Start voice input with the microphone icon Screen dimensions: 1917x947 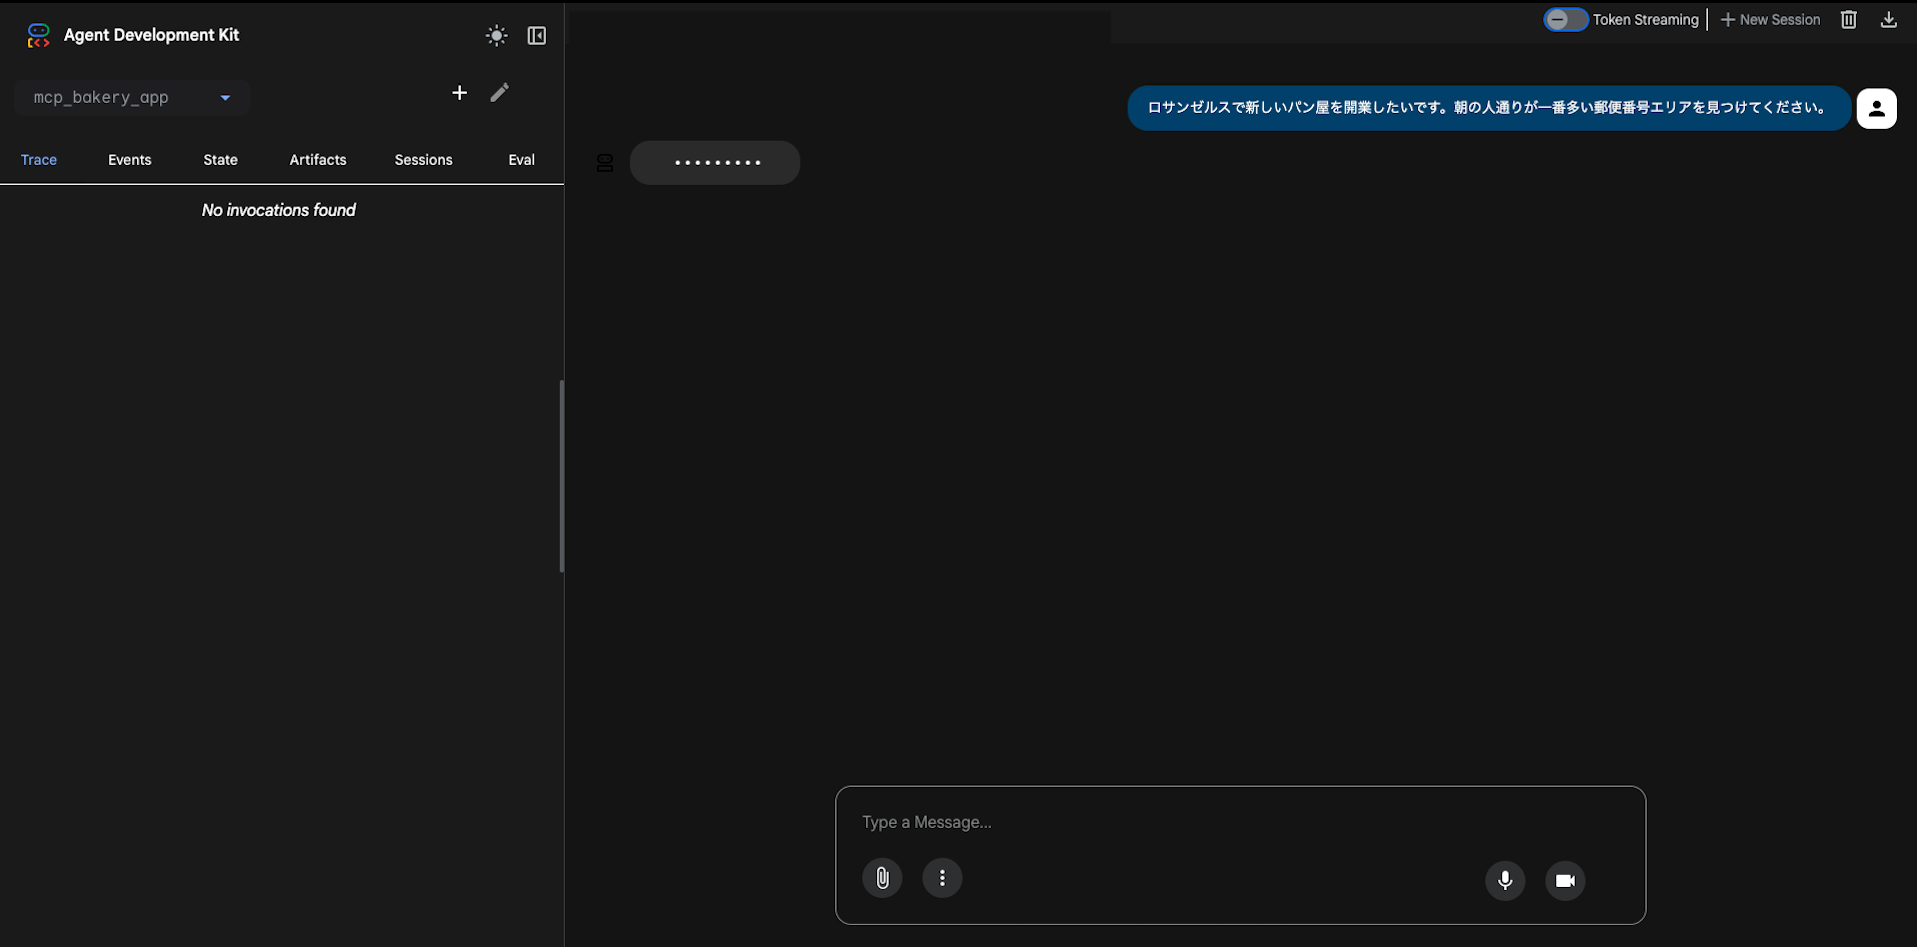tap(1505, 880)
